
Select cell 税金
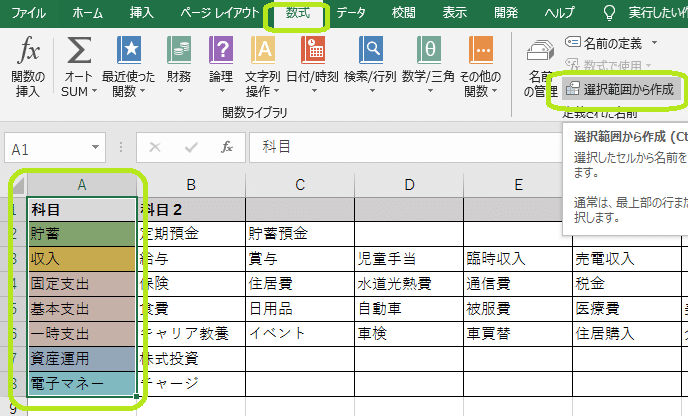627,284
